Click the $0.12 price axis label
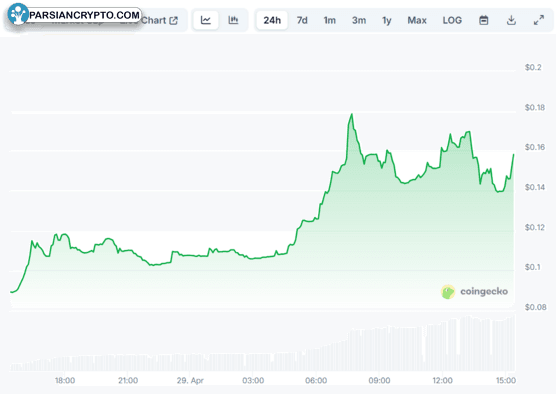The image size is (556, 394). [535, 227]
